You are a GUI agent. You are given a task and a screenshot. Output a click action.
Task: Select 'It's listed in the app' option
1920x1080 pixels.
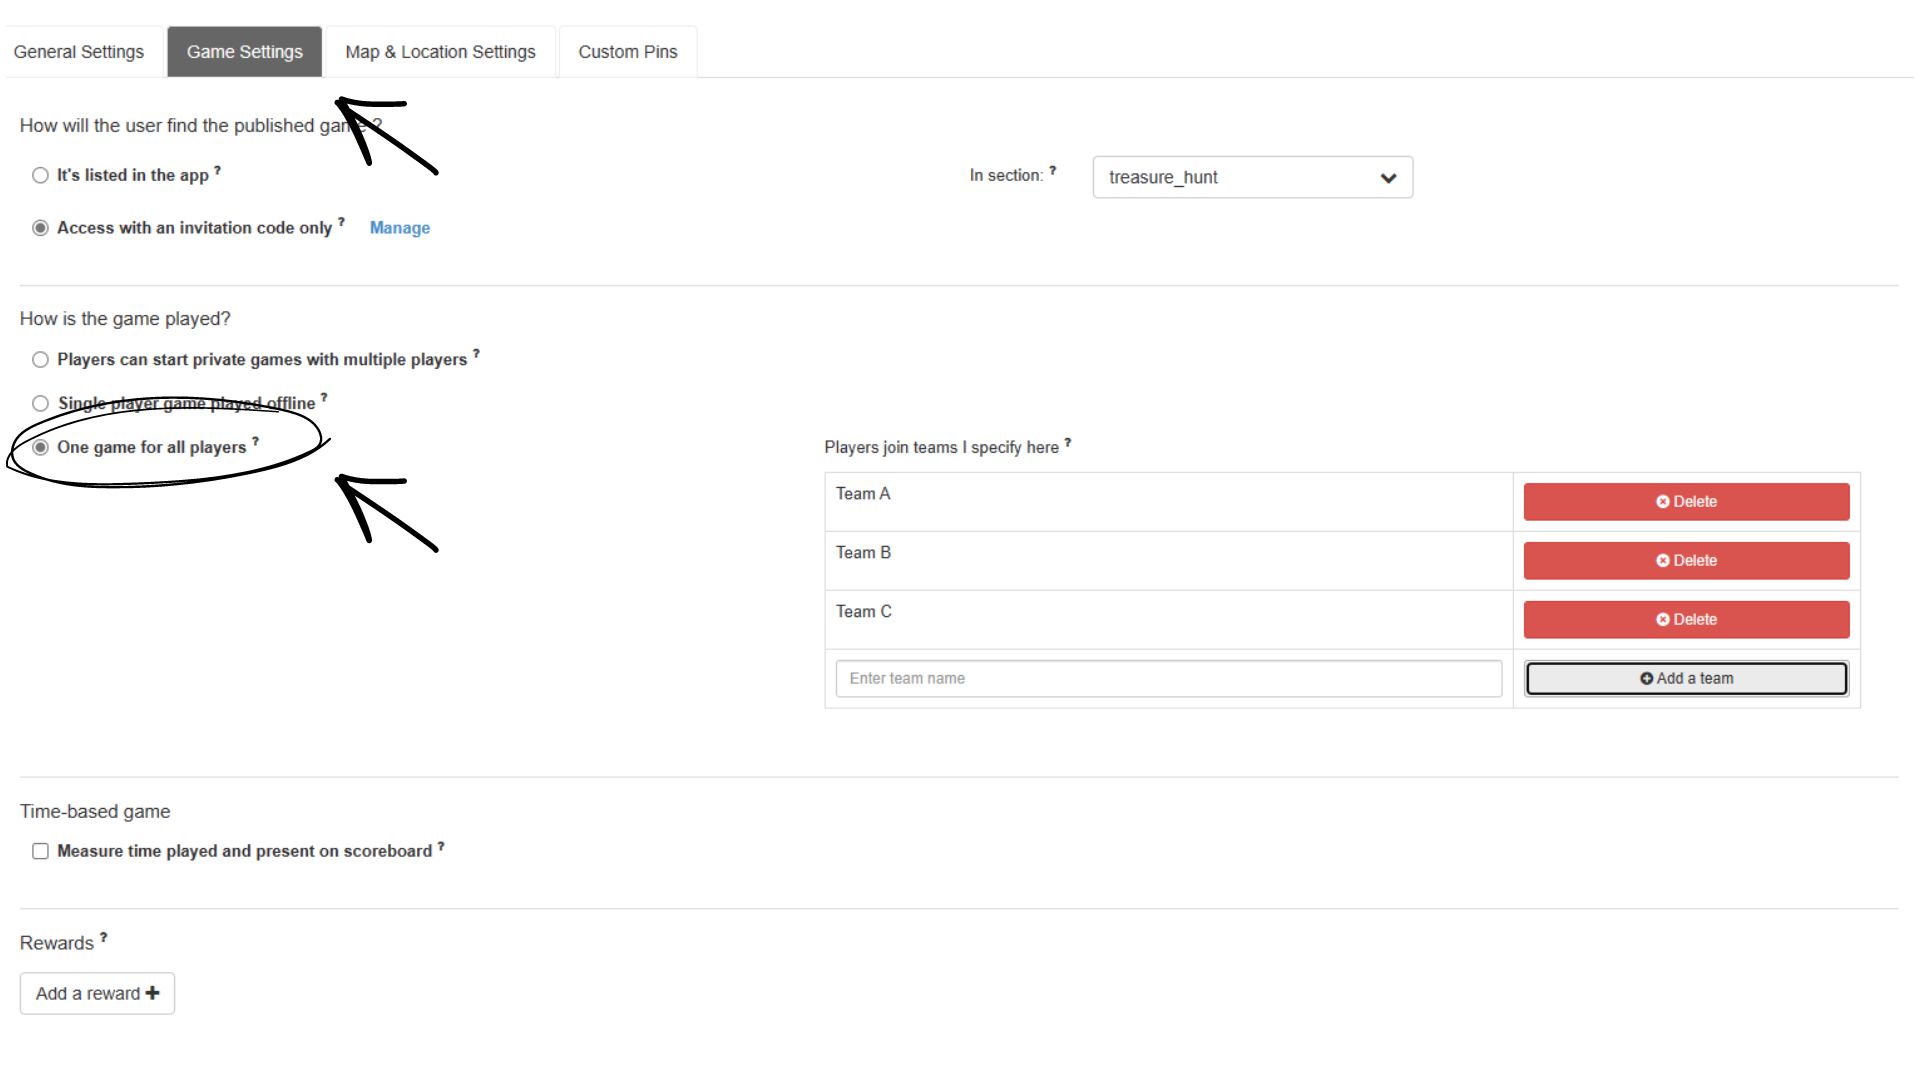(x=40, y=175)
